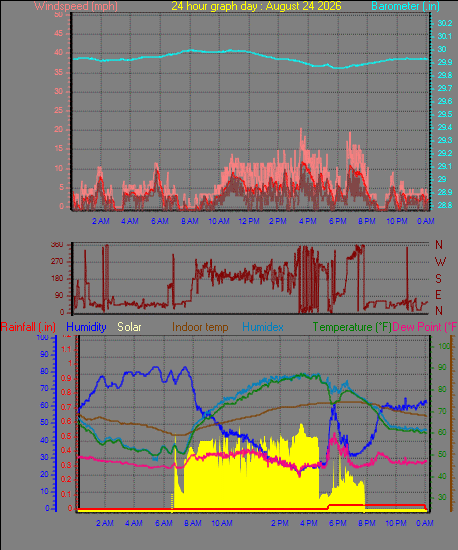Select the Solar legend label
The image size is (458, 550).
pos(129,327)
